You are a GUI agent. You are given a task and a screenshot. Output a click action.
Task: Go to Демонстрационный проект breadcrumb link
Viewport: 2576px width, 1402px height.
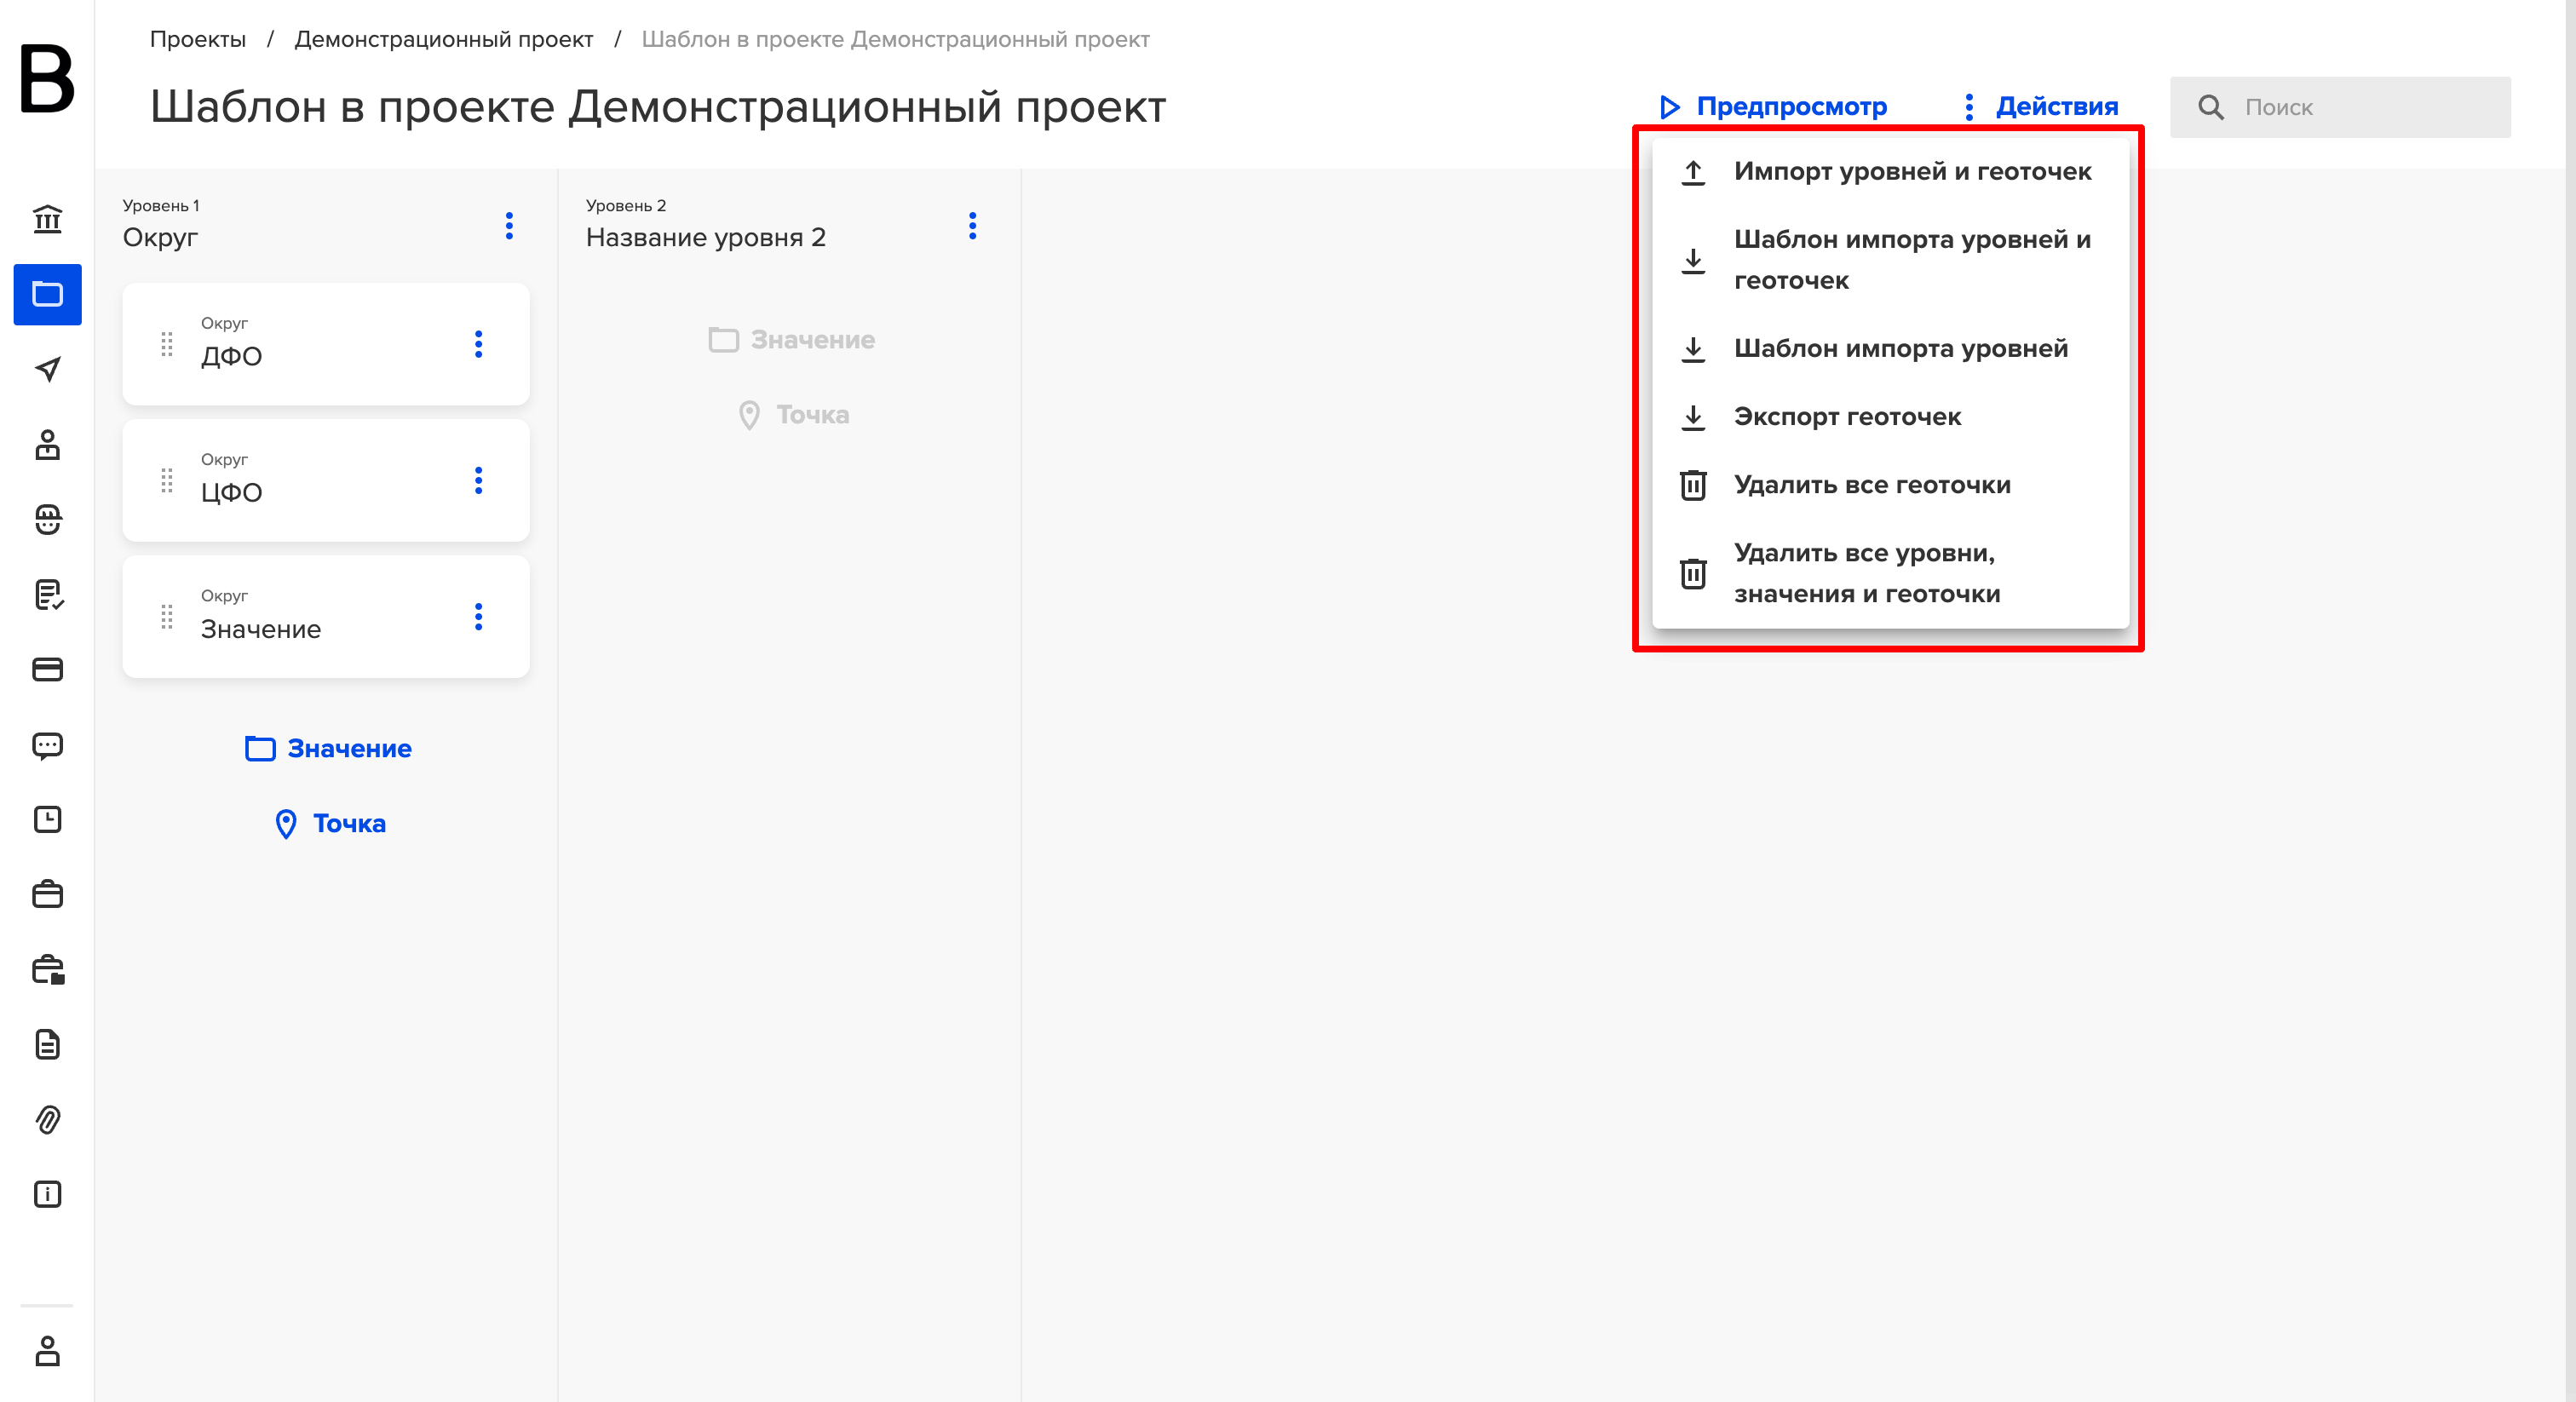(x=444, y=39)
